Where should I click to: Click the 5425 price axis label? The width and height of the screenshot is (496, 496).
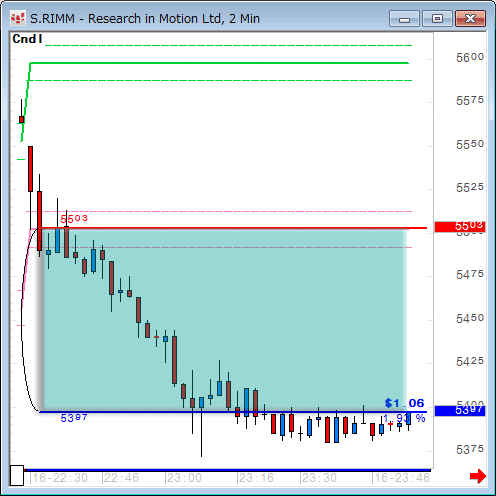click(x=470, y=361)
